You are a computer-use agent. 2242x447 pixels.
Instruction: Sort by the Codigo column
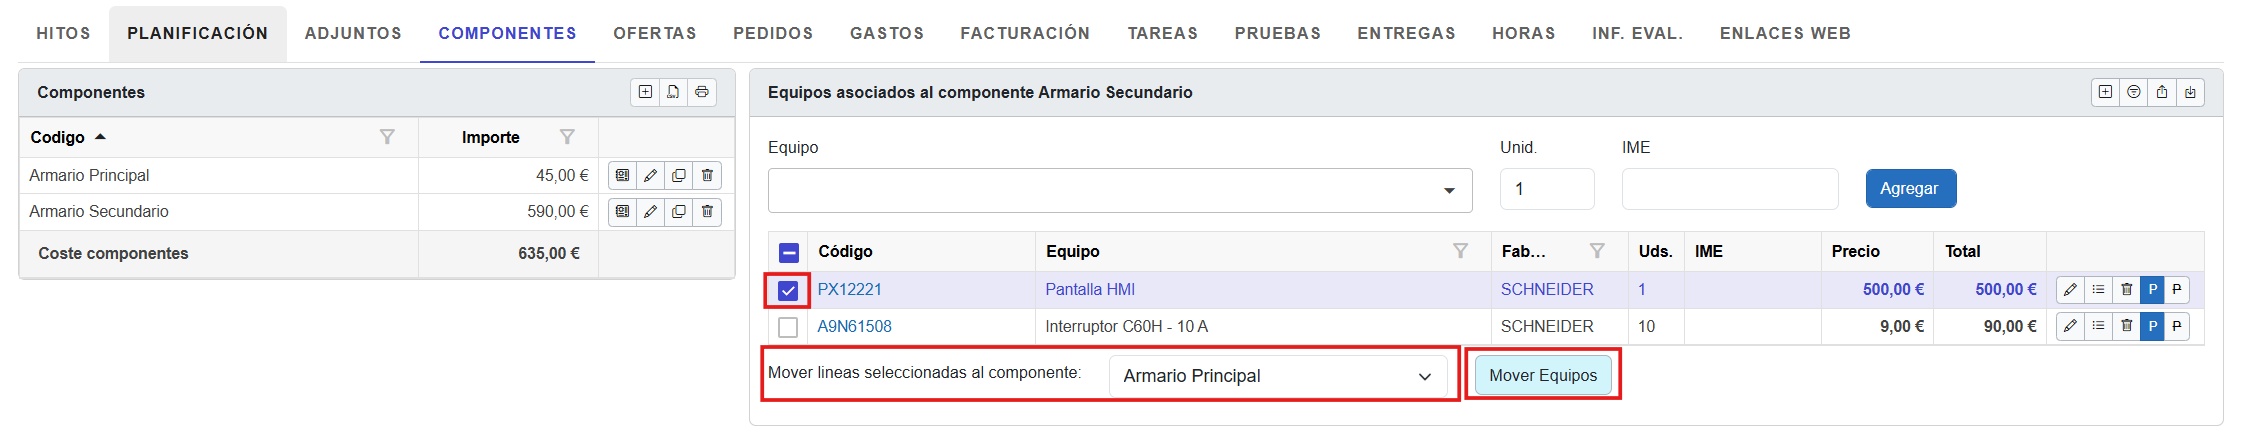point(58,137)
